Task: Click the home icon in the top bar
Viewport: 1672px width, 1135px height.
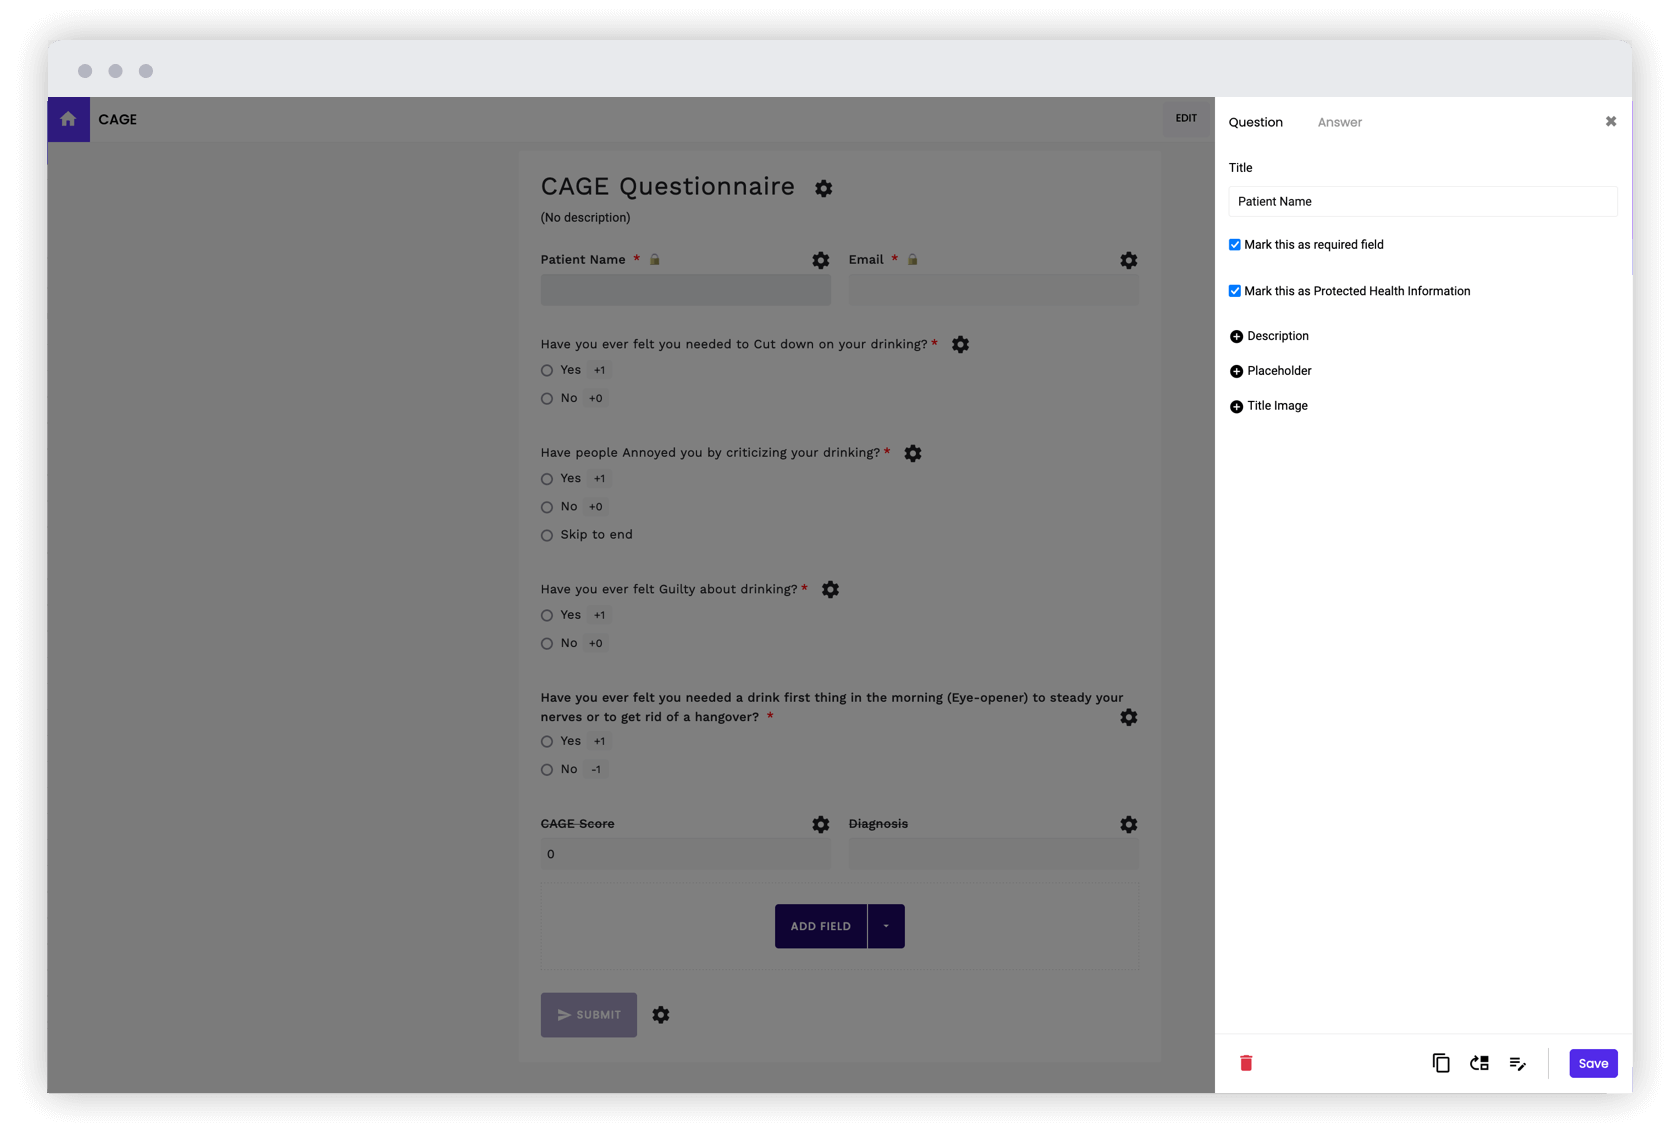Action: click(x=67, y=119)
